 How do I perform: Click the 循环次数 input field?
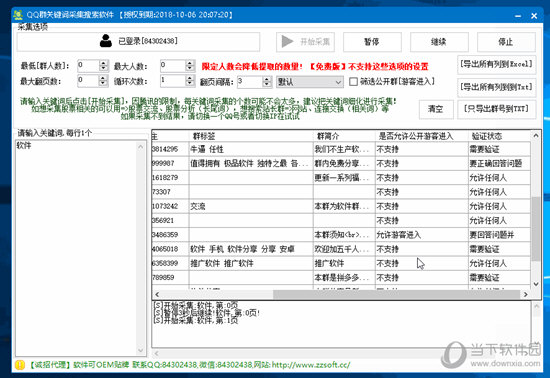click(173, 81)
